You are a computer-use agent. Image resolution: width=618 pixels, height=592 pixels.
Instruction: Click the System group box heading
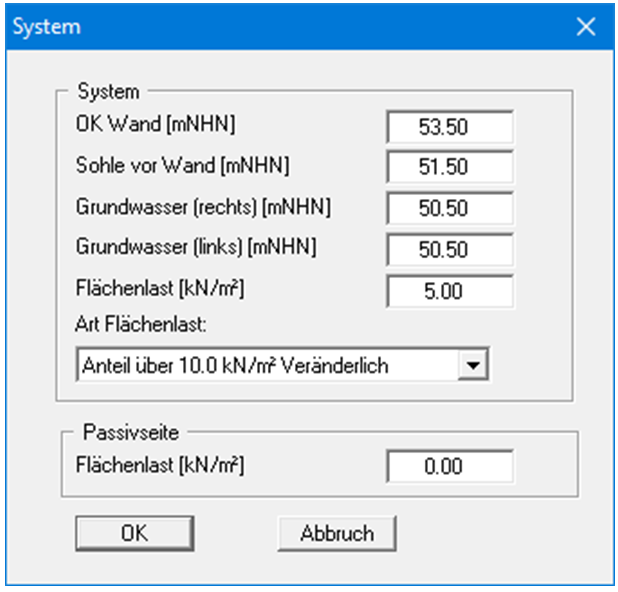point(108,91)
